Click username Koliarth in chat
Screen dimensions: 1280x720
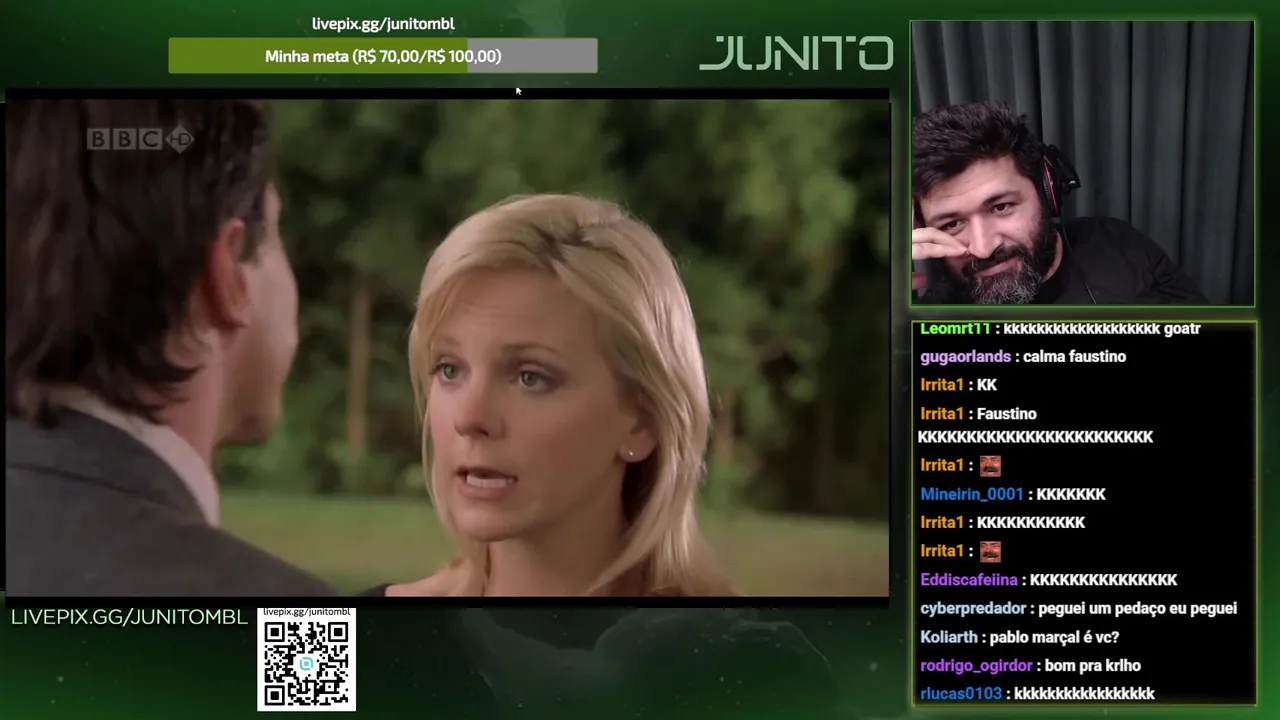949,637
